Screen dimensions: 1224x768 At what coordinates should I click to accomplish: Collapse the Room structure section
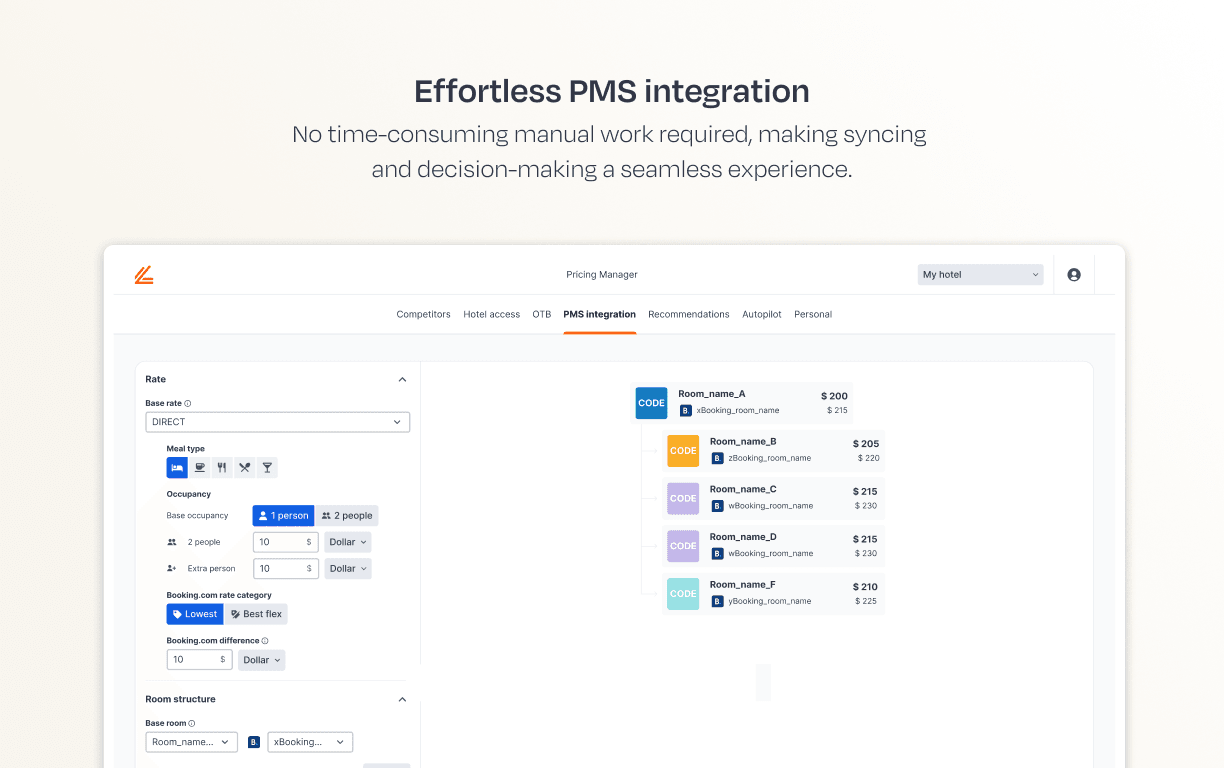[x=402, y=699]
